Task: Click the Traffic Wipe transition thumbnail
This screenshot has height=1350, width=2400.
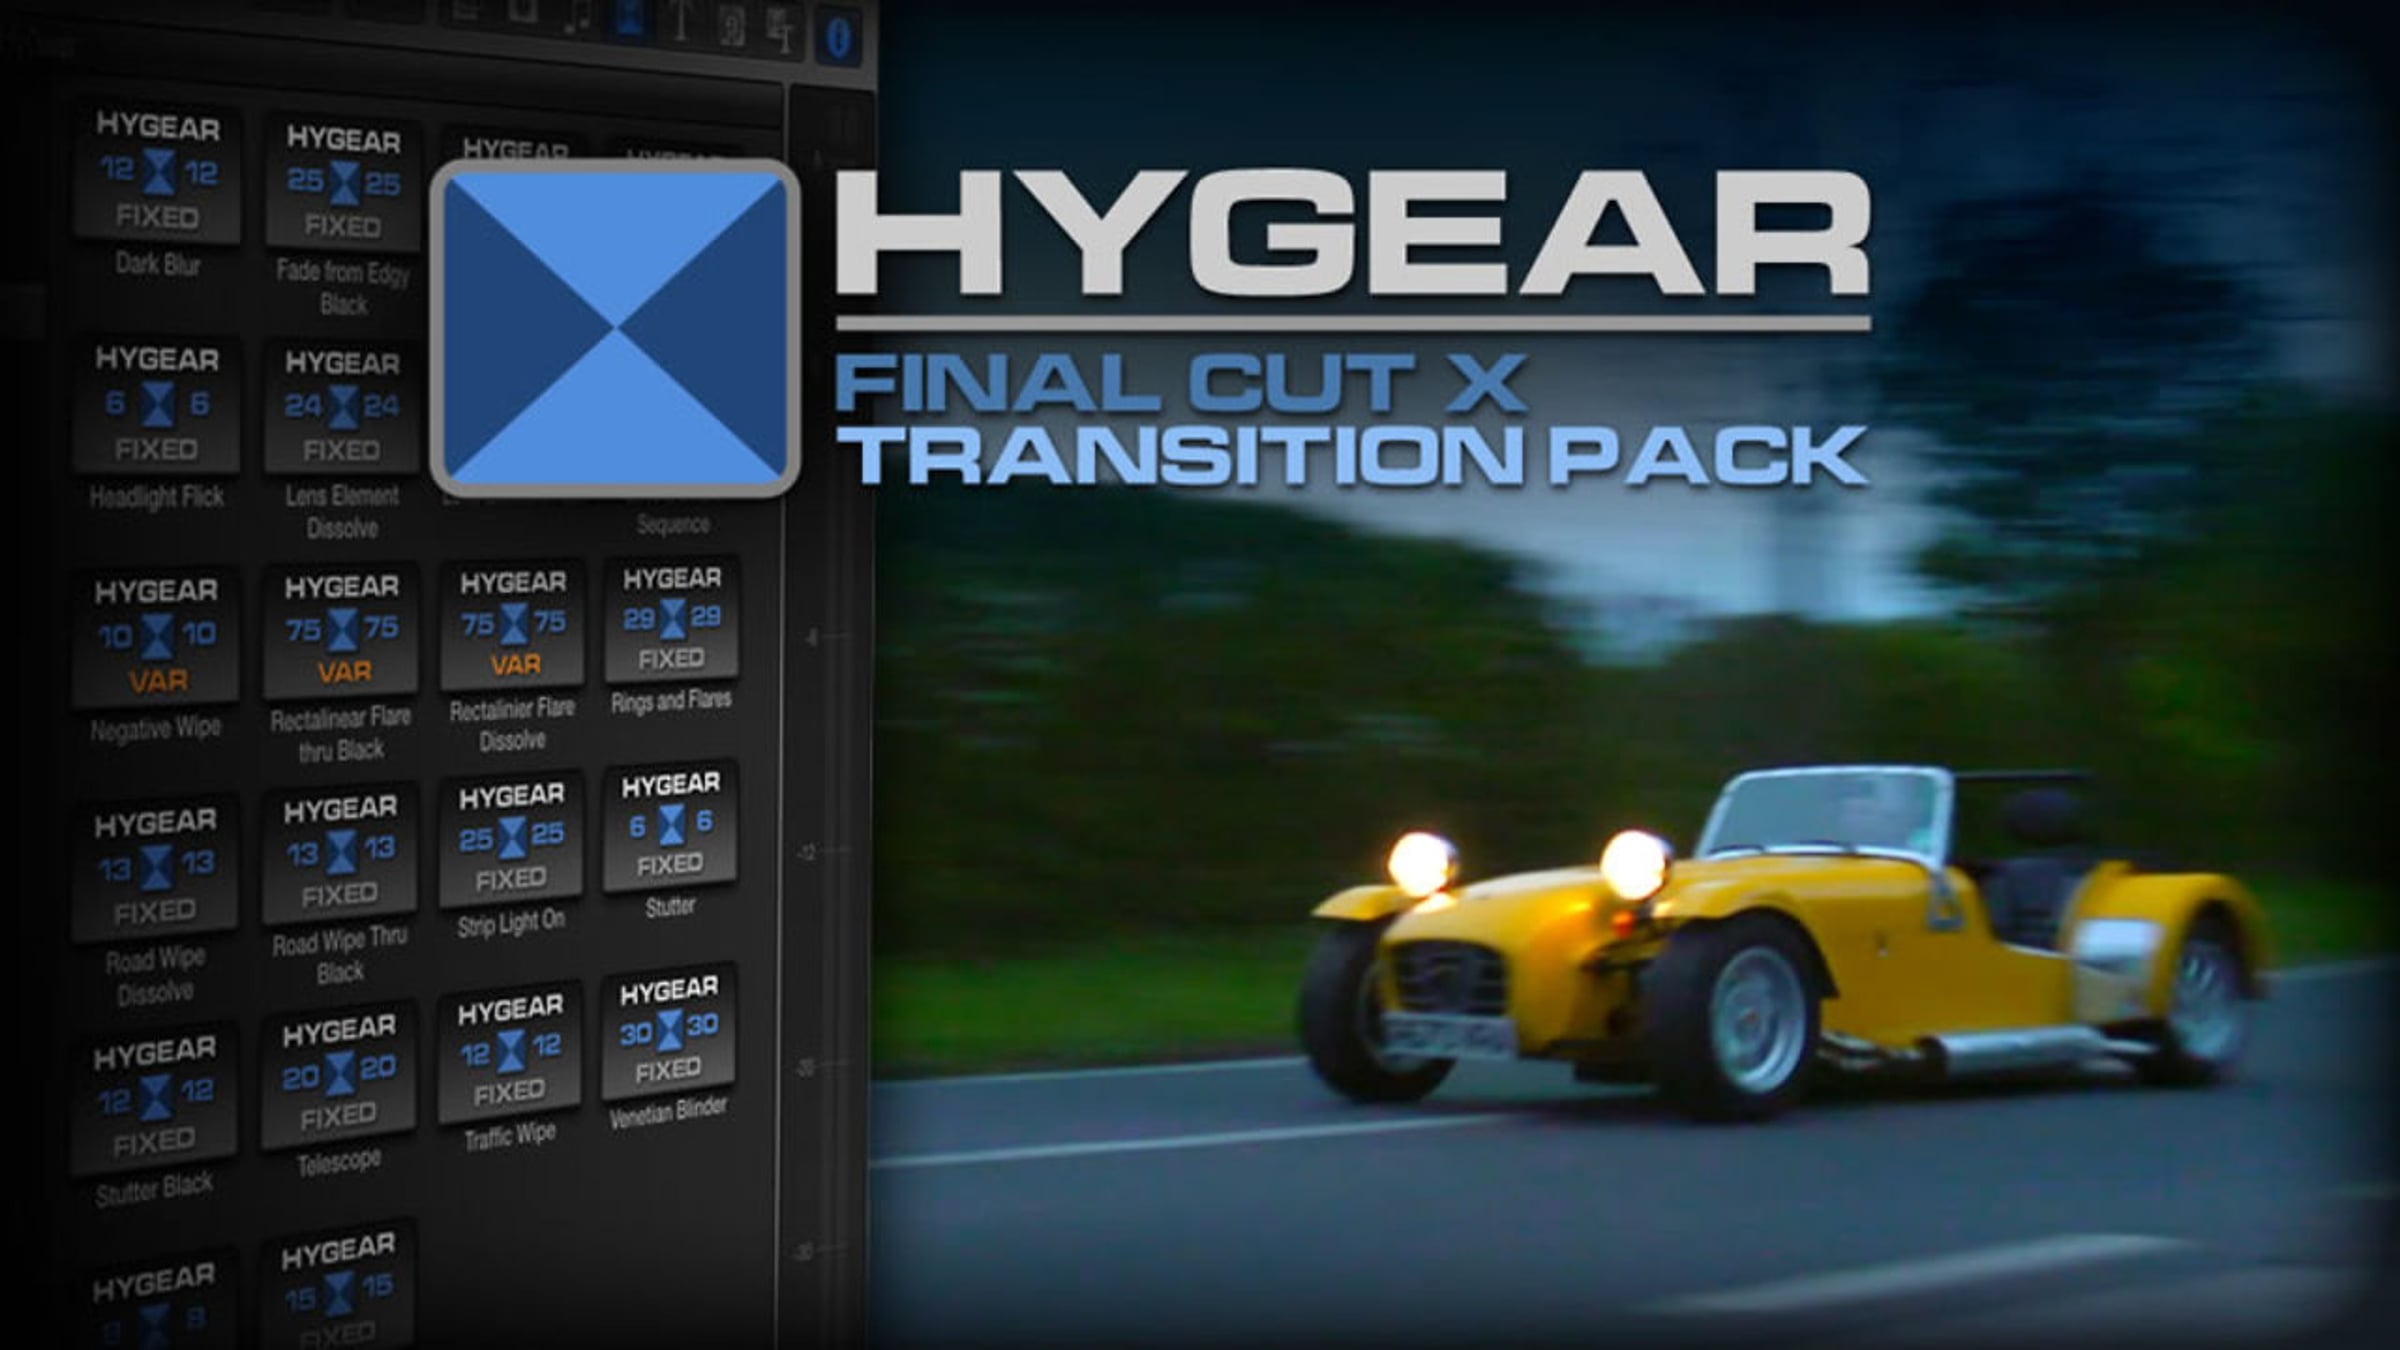Action: (510, 1051)
